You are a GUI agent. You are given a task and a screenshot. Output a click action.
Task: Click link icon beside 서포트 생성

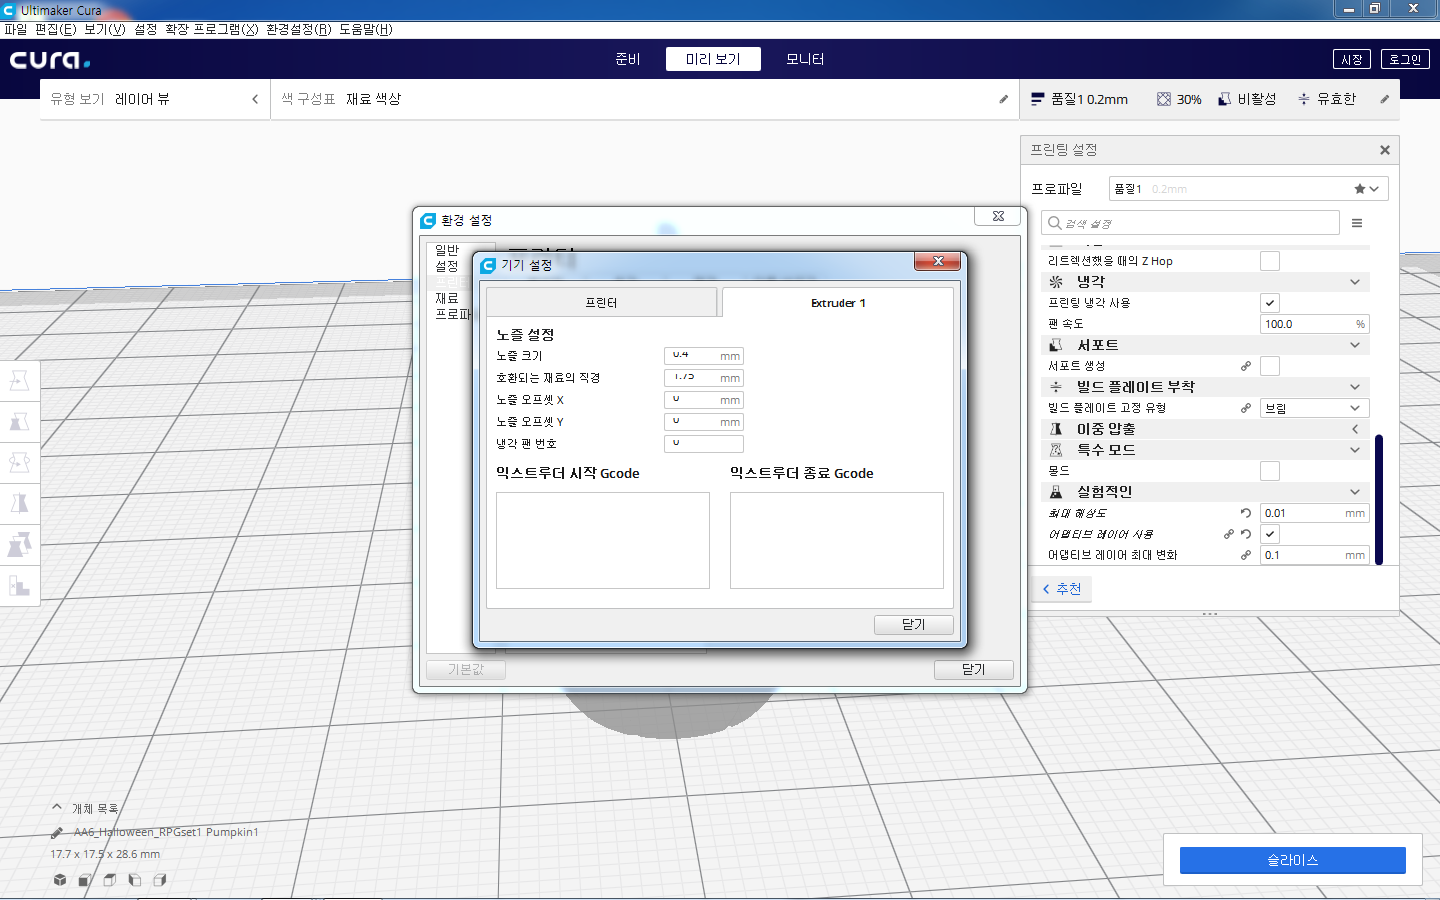point(1246,366)
